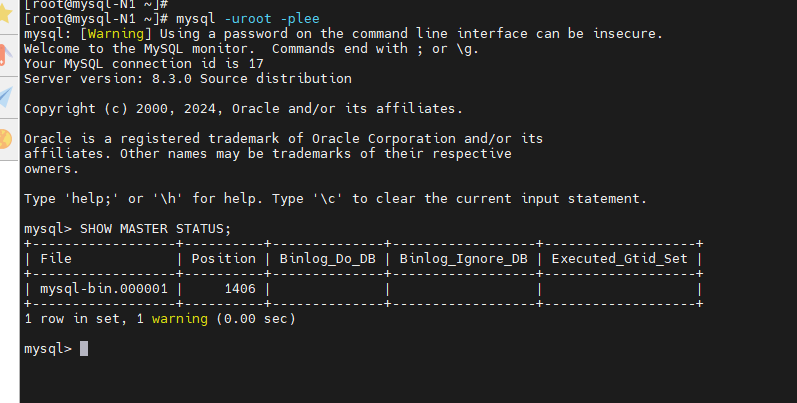Click the Binlog_Do_DB column header
Screen dimensions: 797x403
click(x=328, y=259)
